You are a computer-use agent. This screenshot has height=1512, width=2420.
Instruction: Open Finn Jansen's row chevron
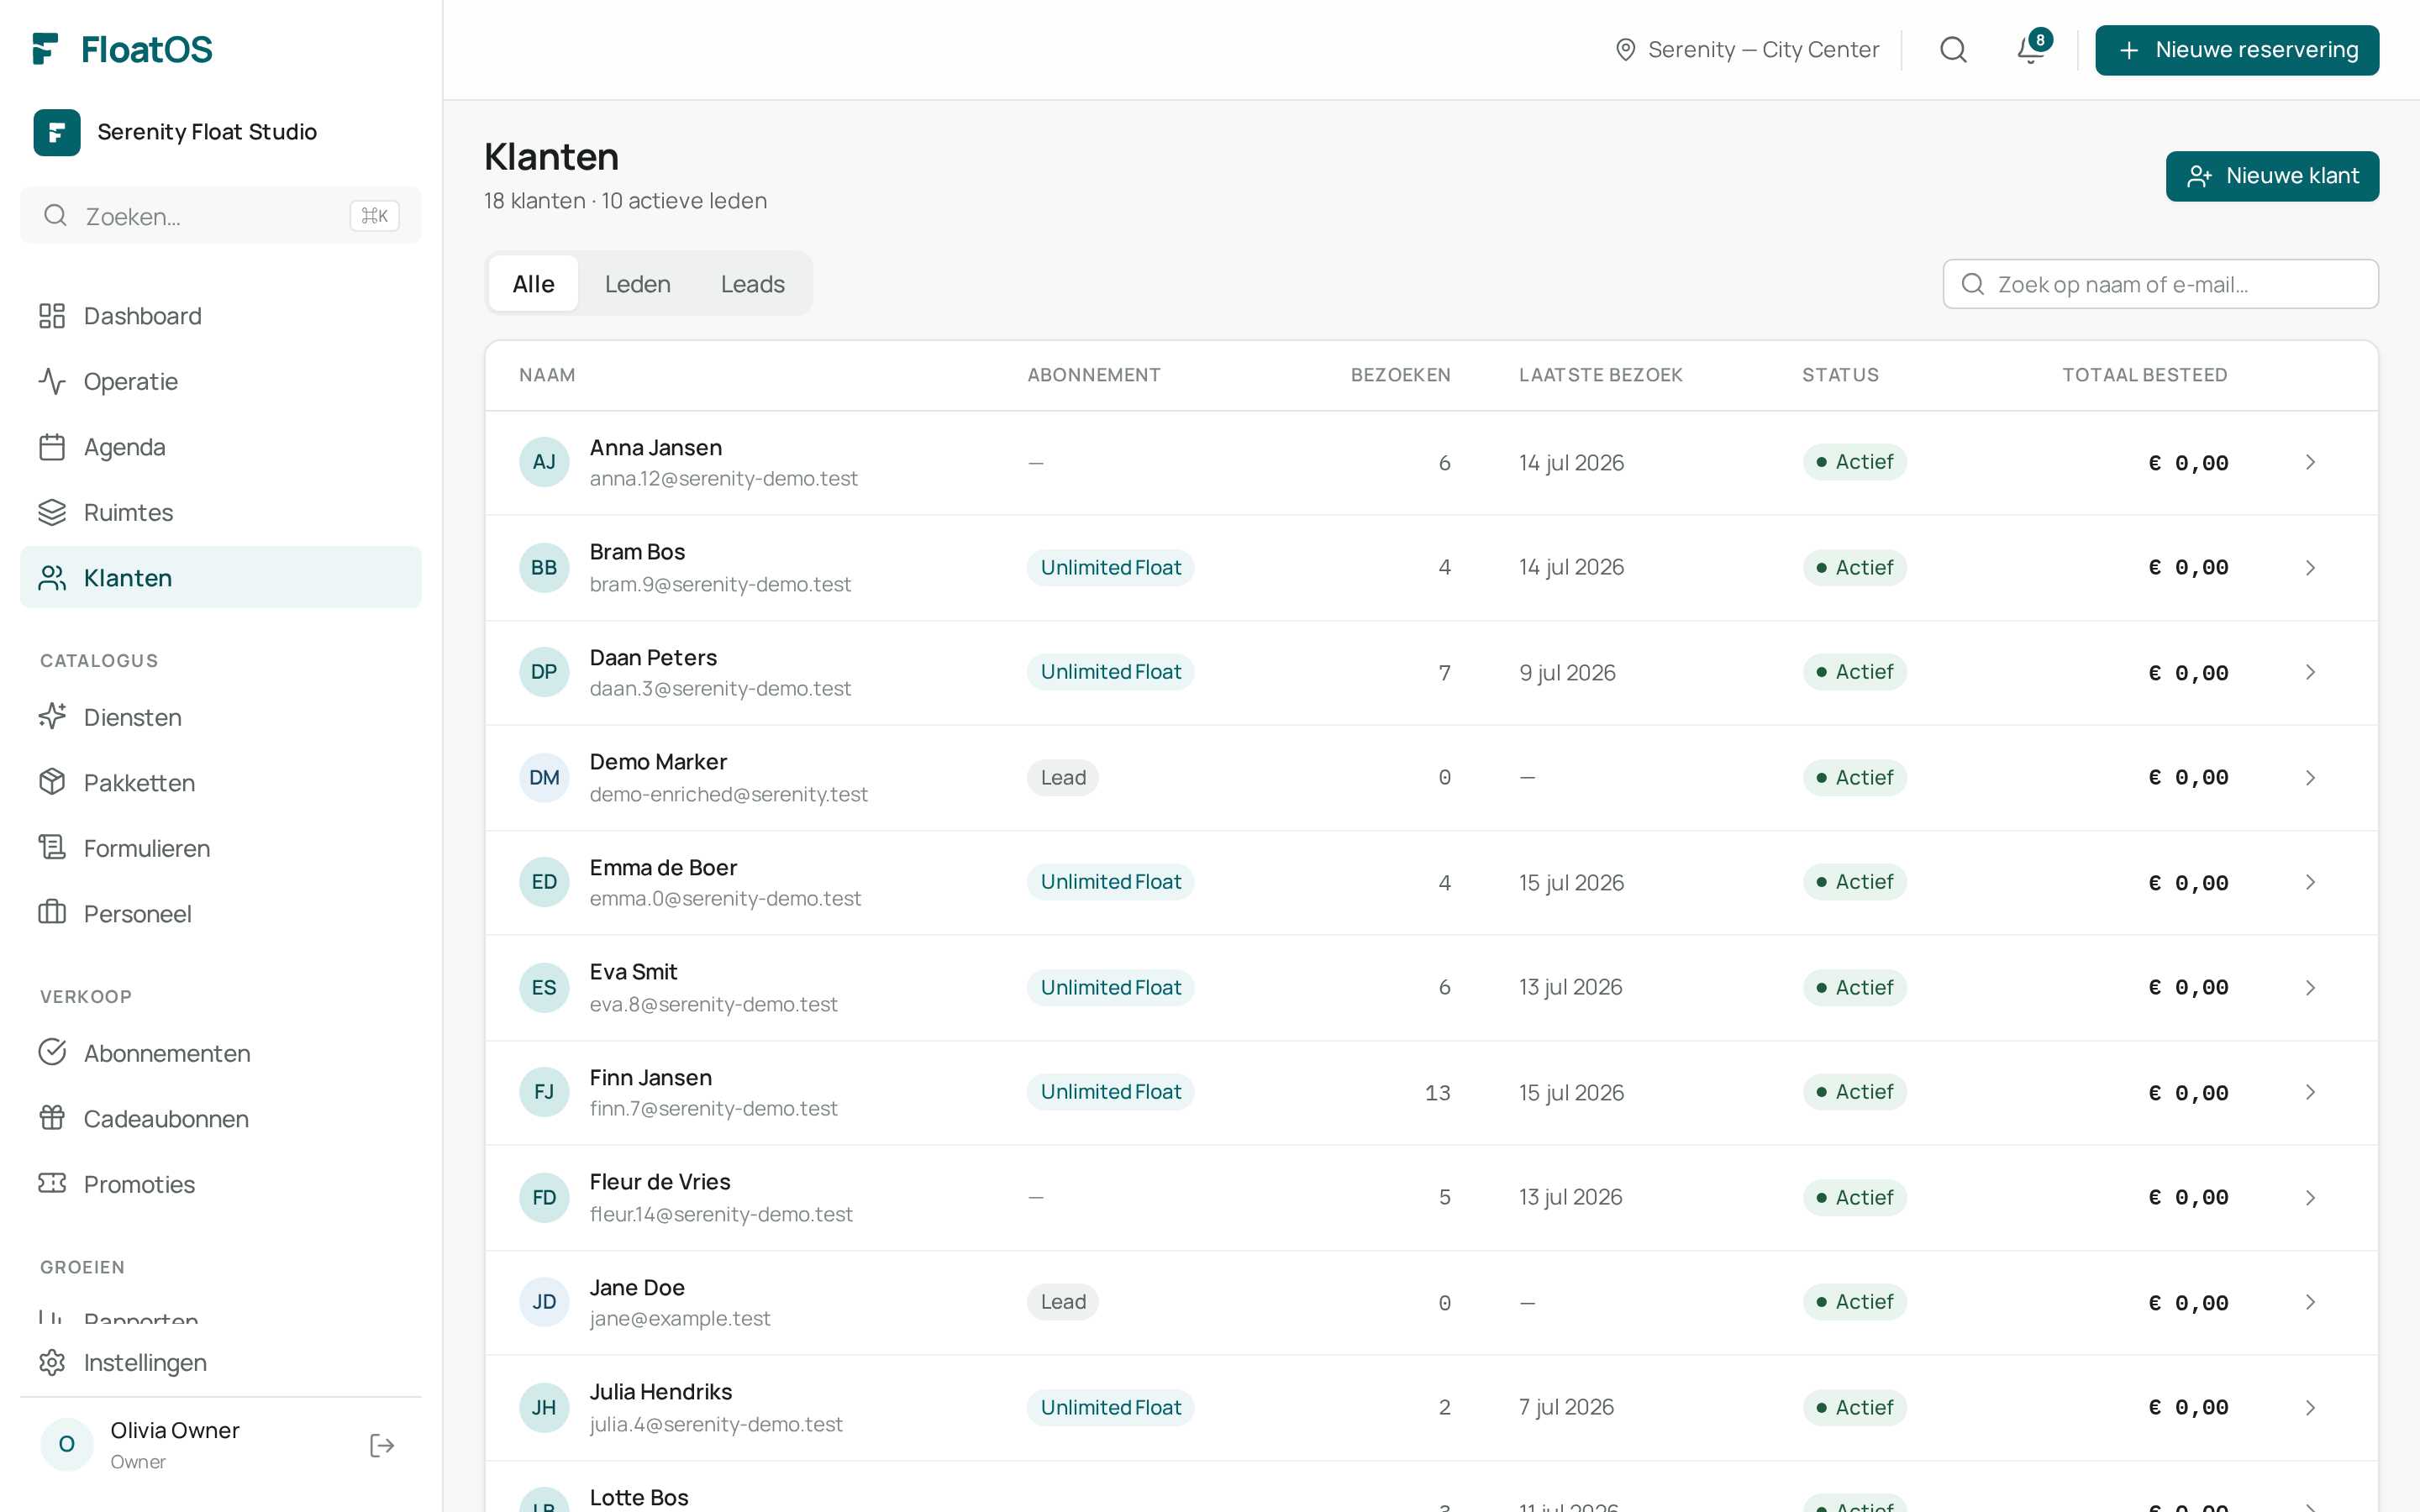point(2310,1092)
